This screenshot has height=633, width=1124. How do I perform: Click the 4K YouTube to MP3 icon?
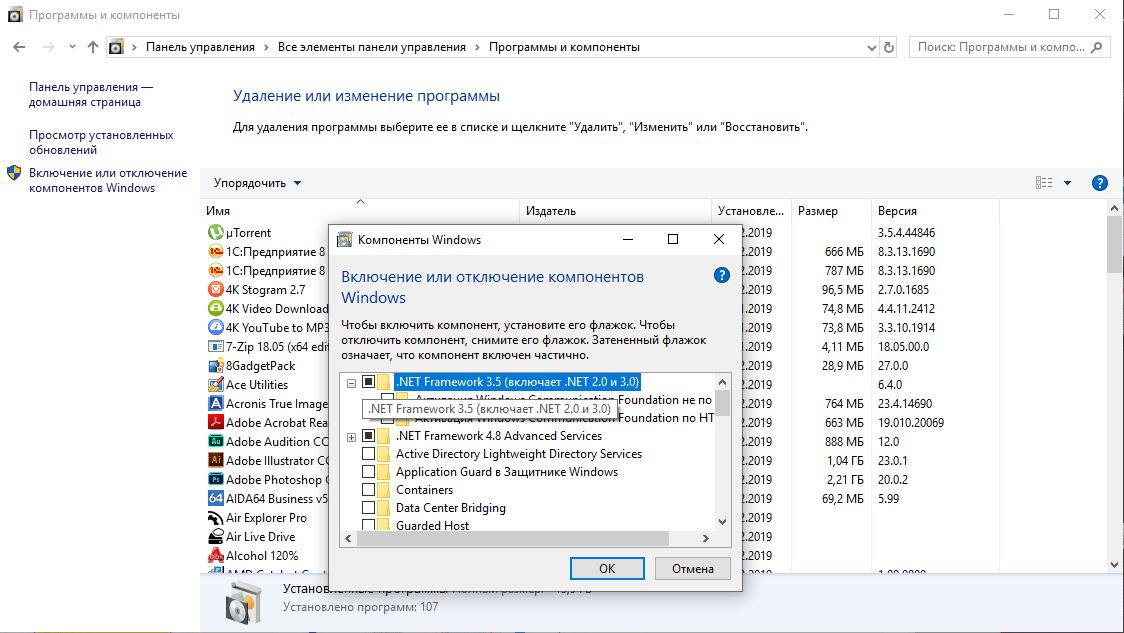click(x=215, y=328)
